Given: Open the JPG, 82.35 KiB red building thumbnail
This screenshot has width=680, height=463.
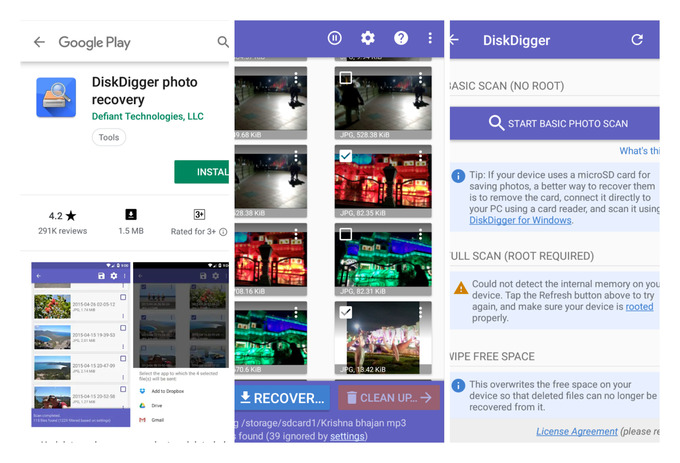Looking at the screenshot, I should click(383, 181).
